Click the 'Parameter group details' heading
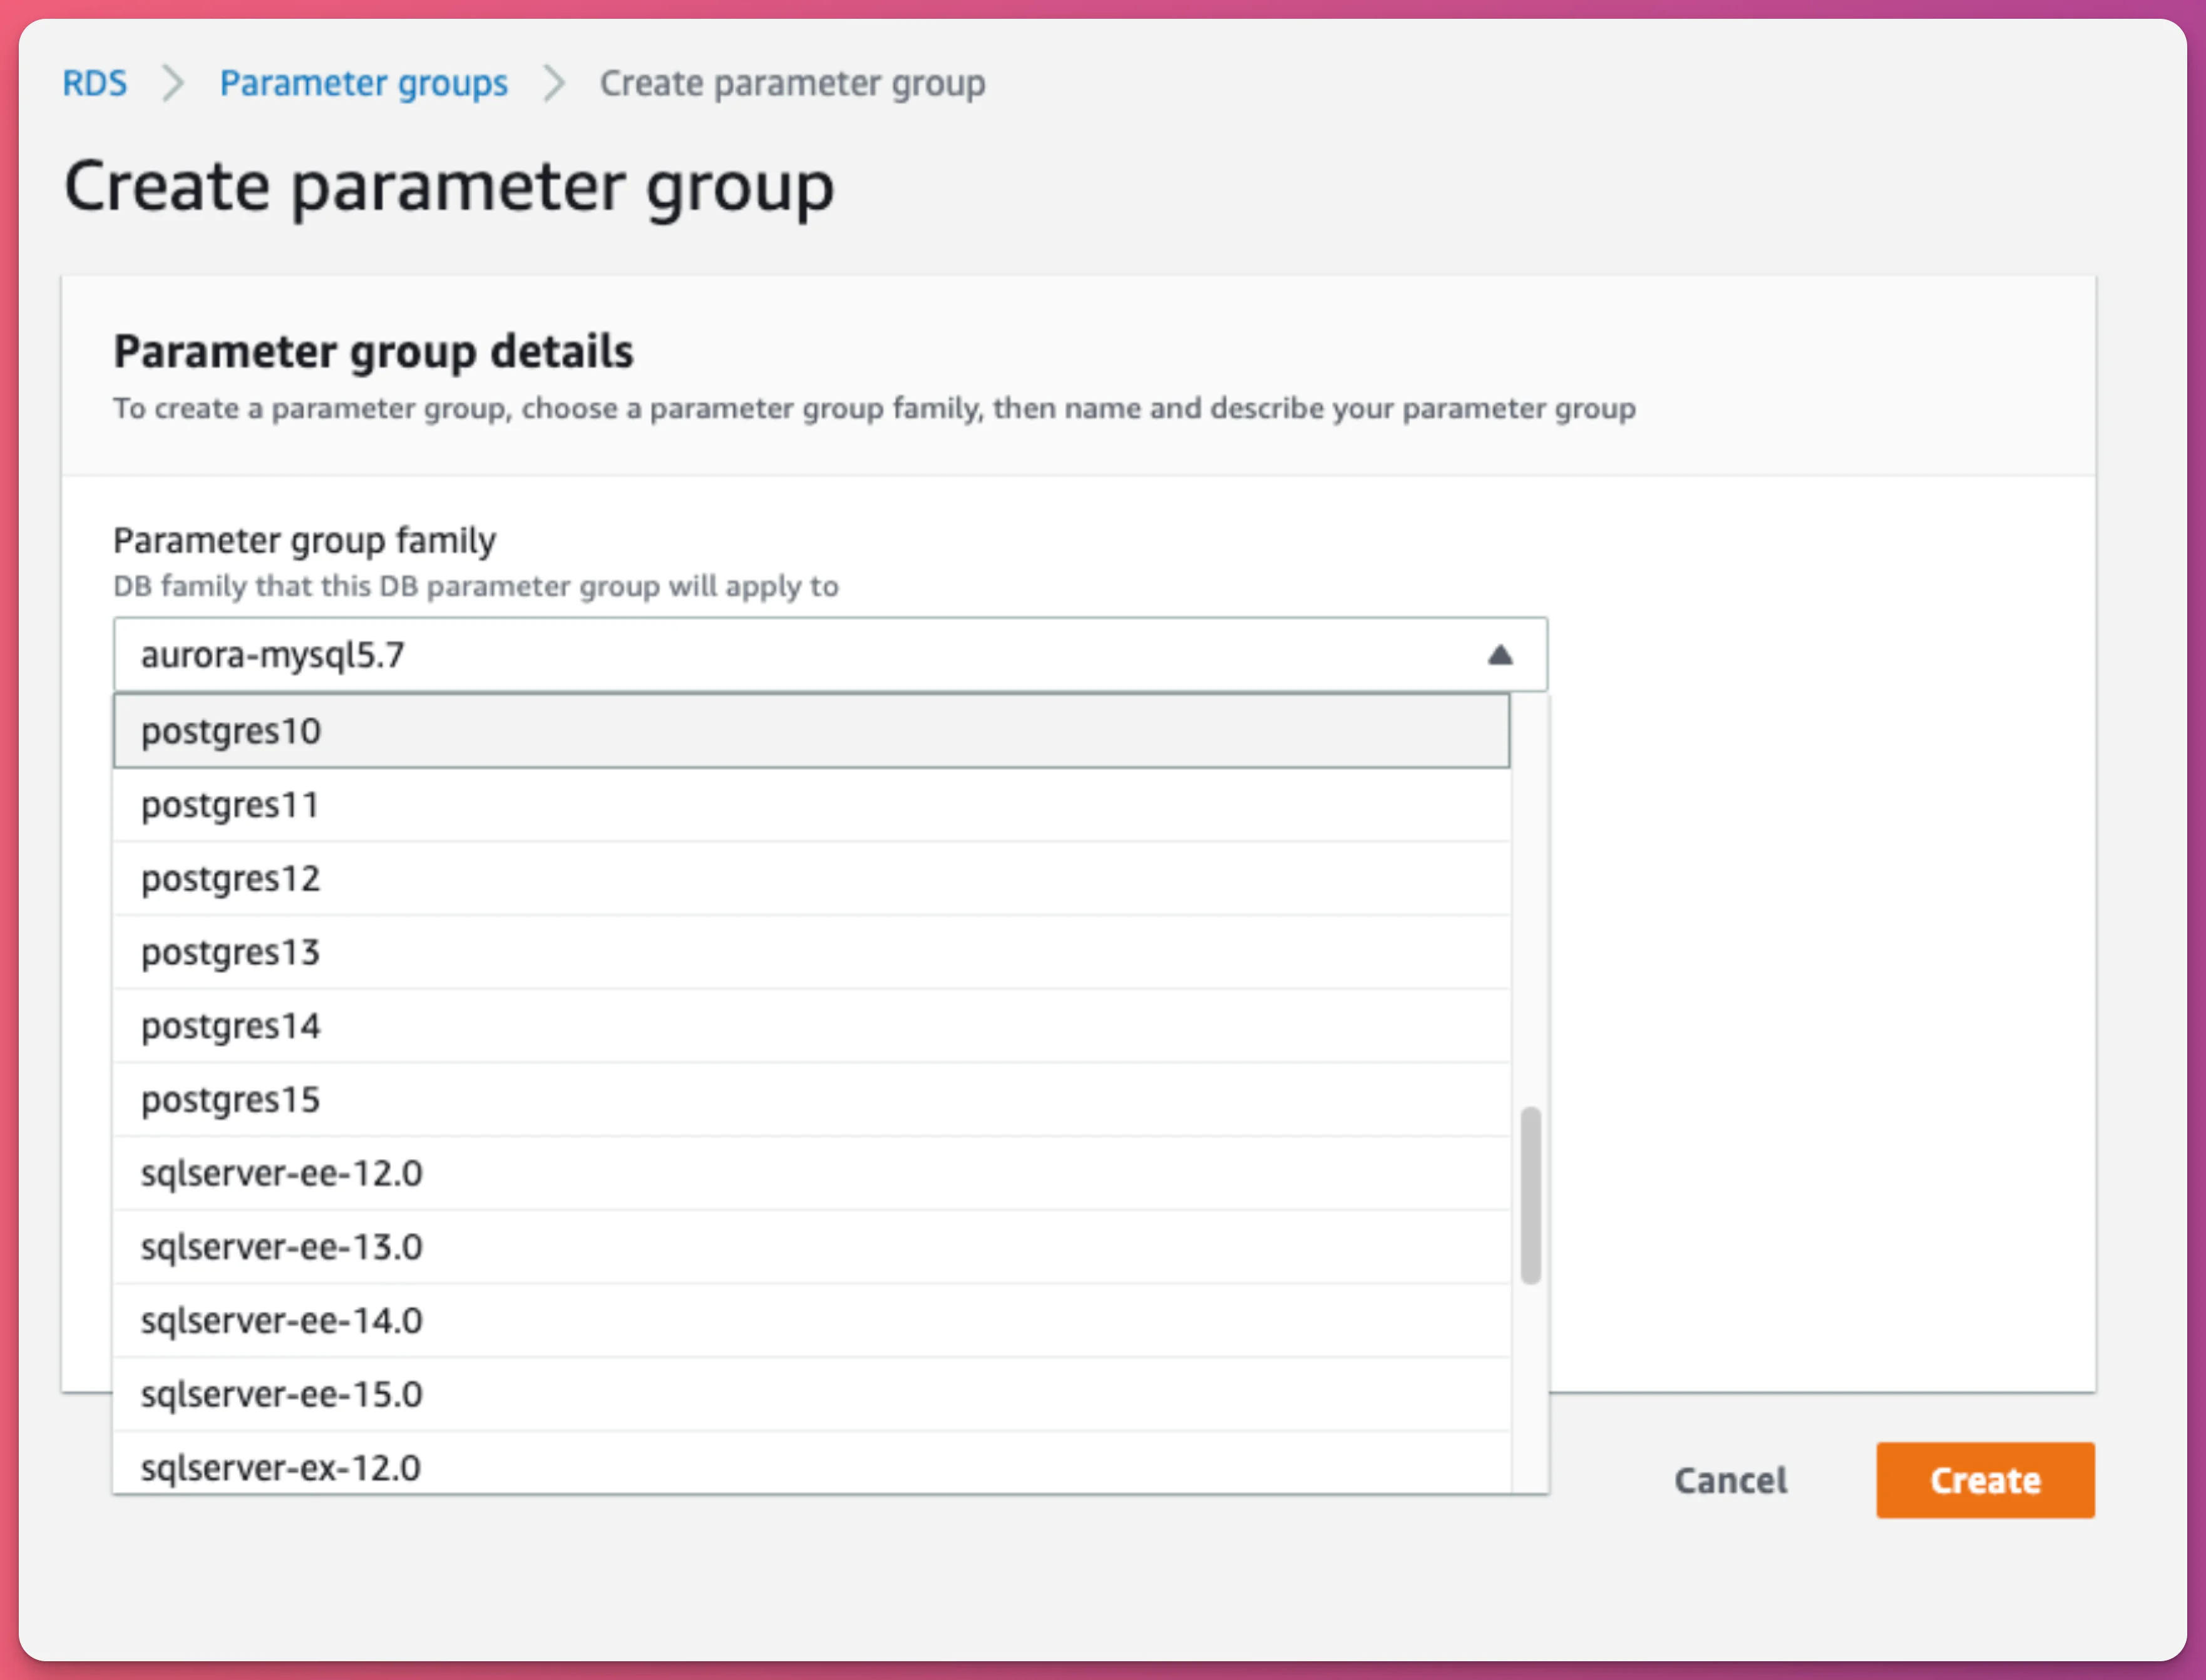The width and height of the screenshot is (2206, 1680). point(373,352)
